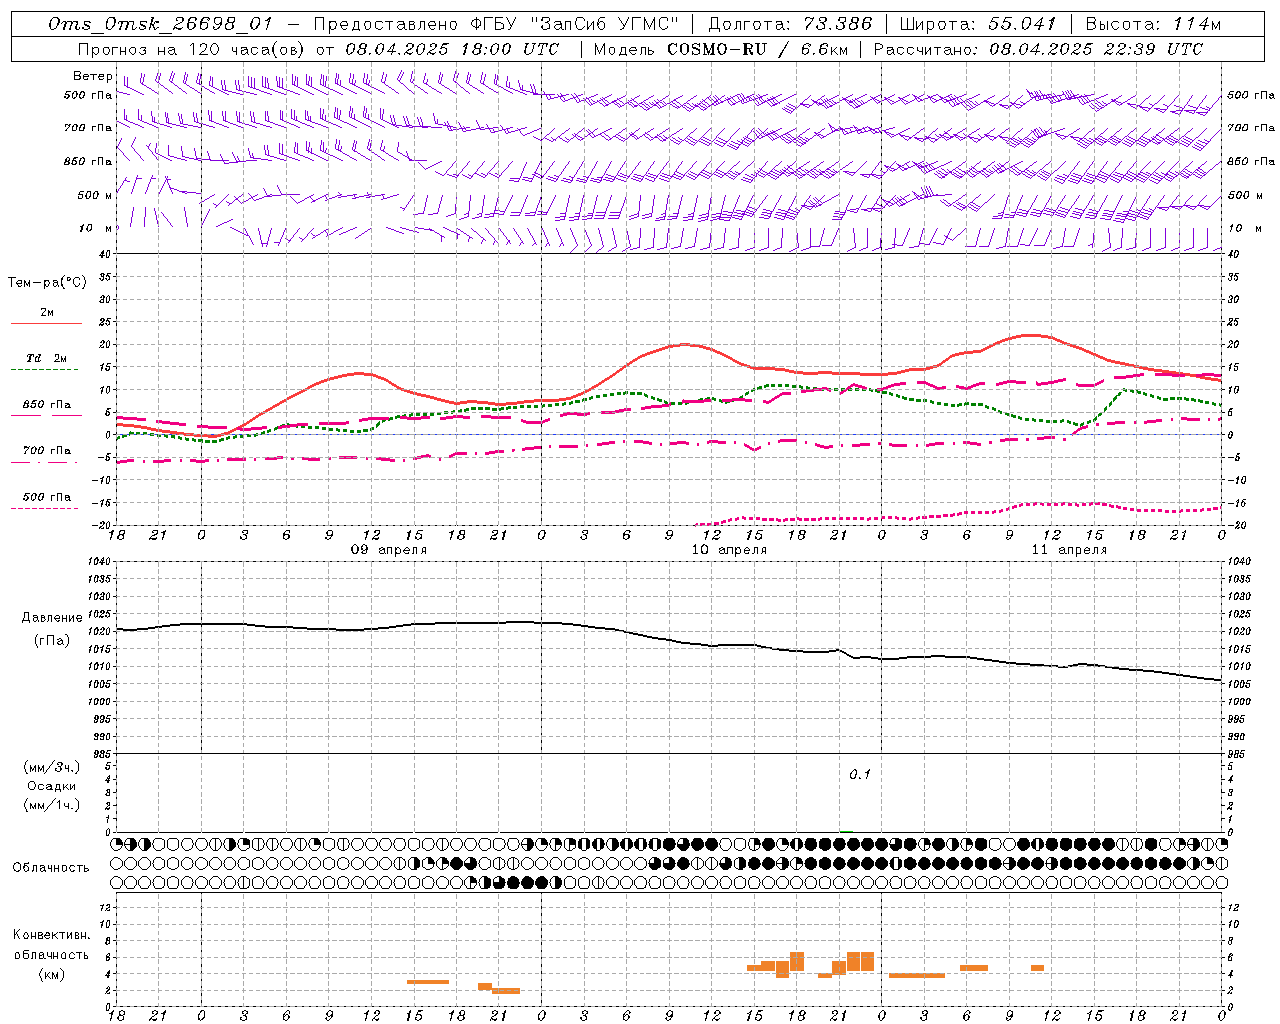
Task: Click the Давление pressure panel label
Action: [52, 618]
